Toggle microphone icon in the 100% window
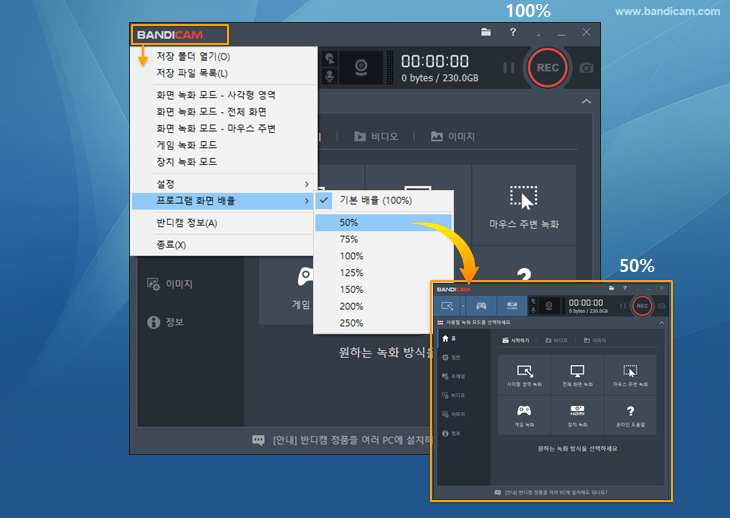The width and height of the screenshot is (730, 518). point(329,76)
